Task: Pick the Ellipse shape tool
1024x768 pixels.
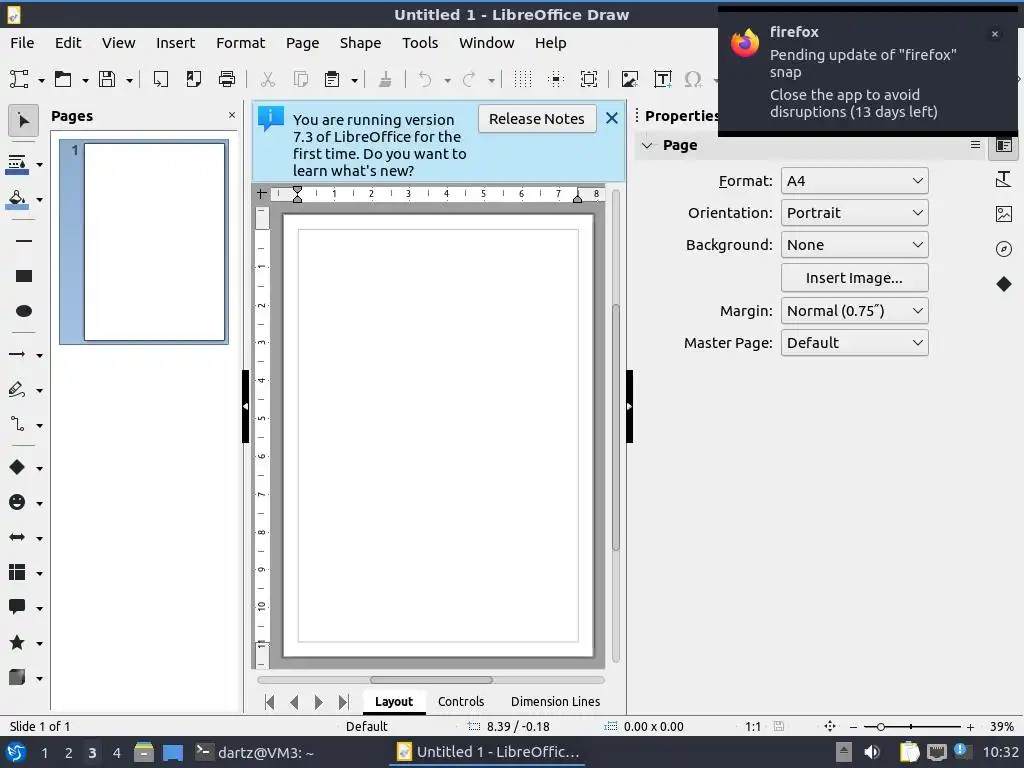Action: (24, 311)
